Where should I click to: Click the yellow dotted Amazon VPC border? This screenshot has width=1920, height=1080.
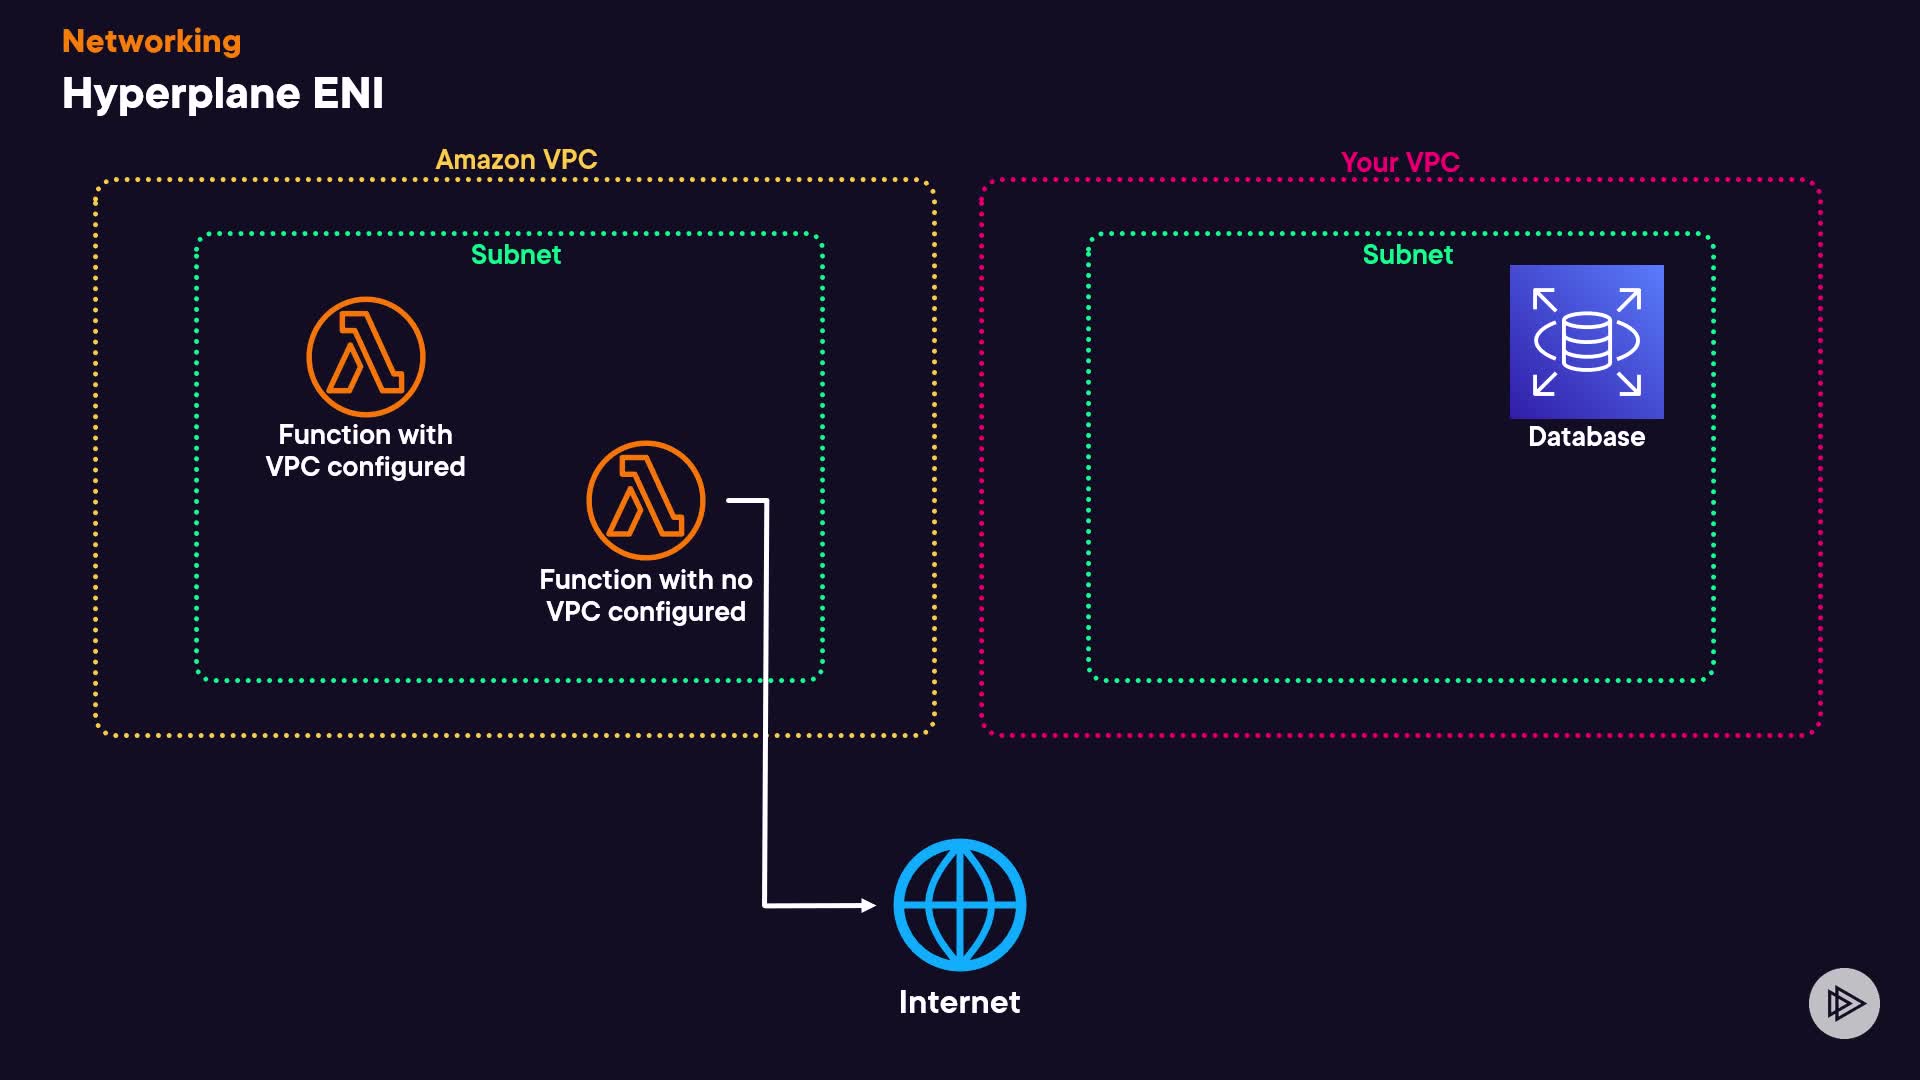tap(96, 450)
